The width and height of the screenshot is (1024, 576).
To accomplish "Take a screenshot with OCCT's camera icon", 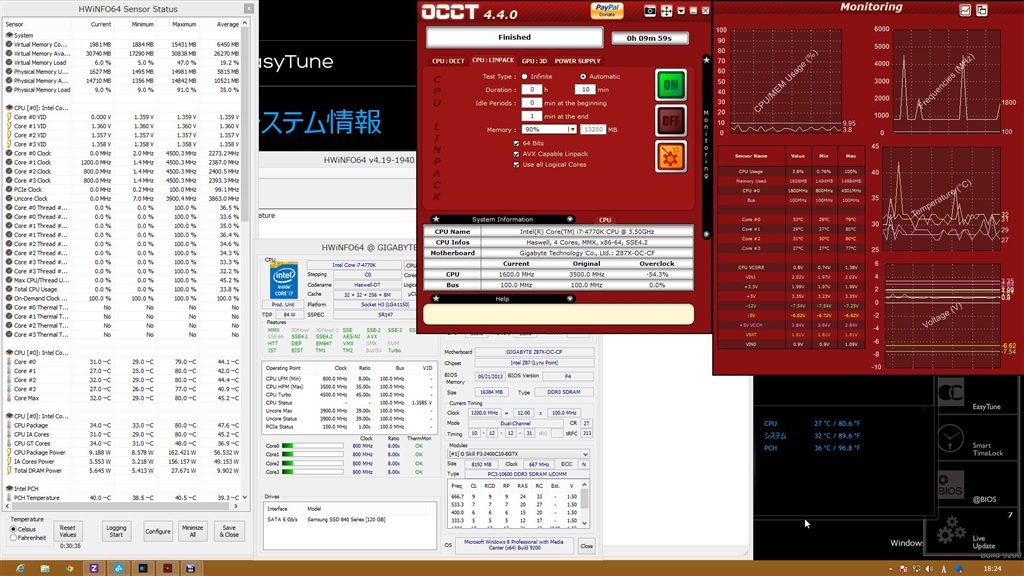I will (x=650, y=10).
